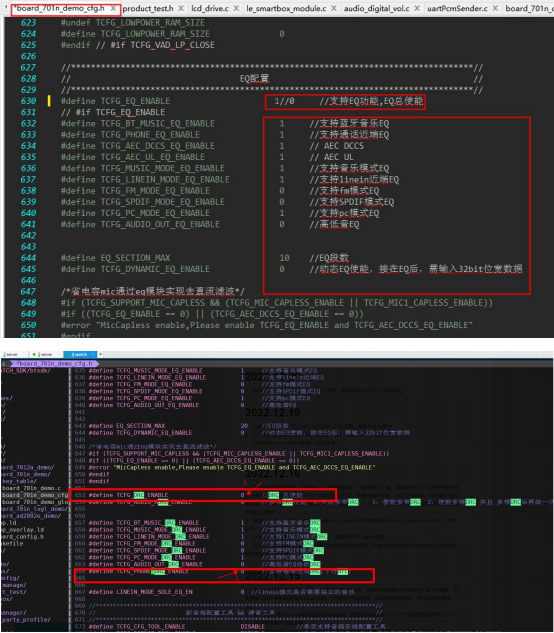Click EQ_SECTION_MAX value 20 in lower editor

(244, 426)
